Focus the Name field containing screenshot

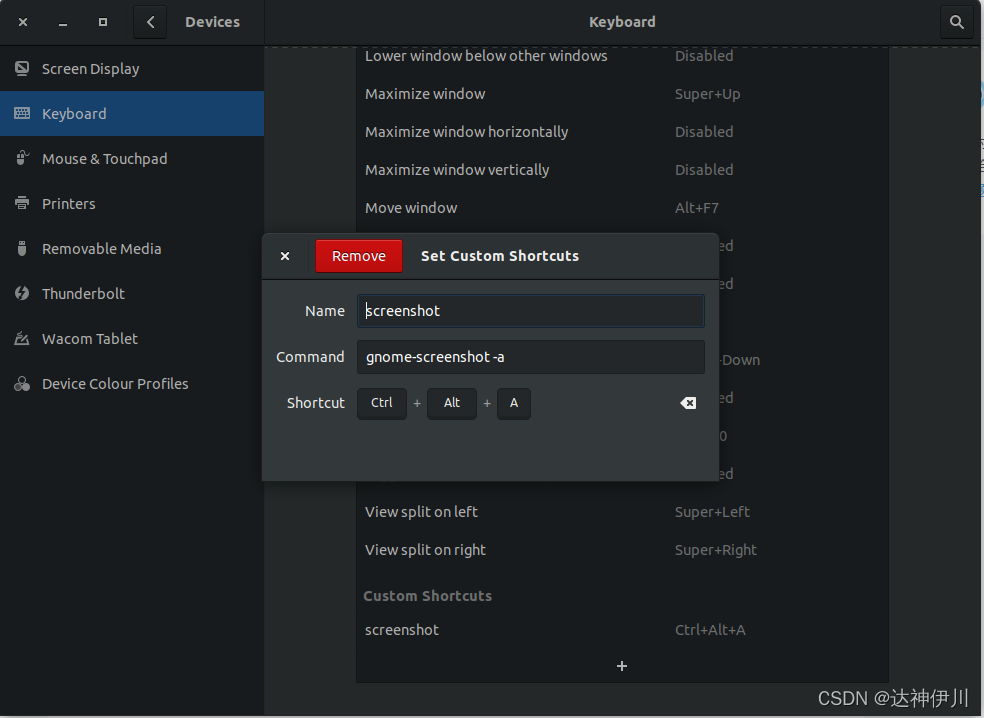tap(531, 311)
